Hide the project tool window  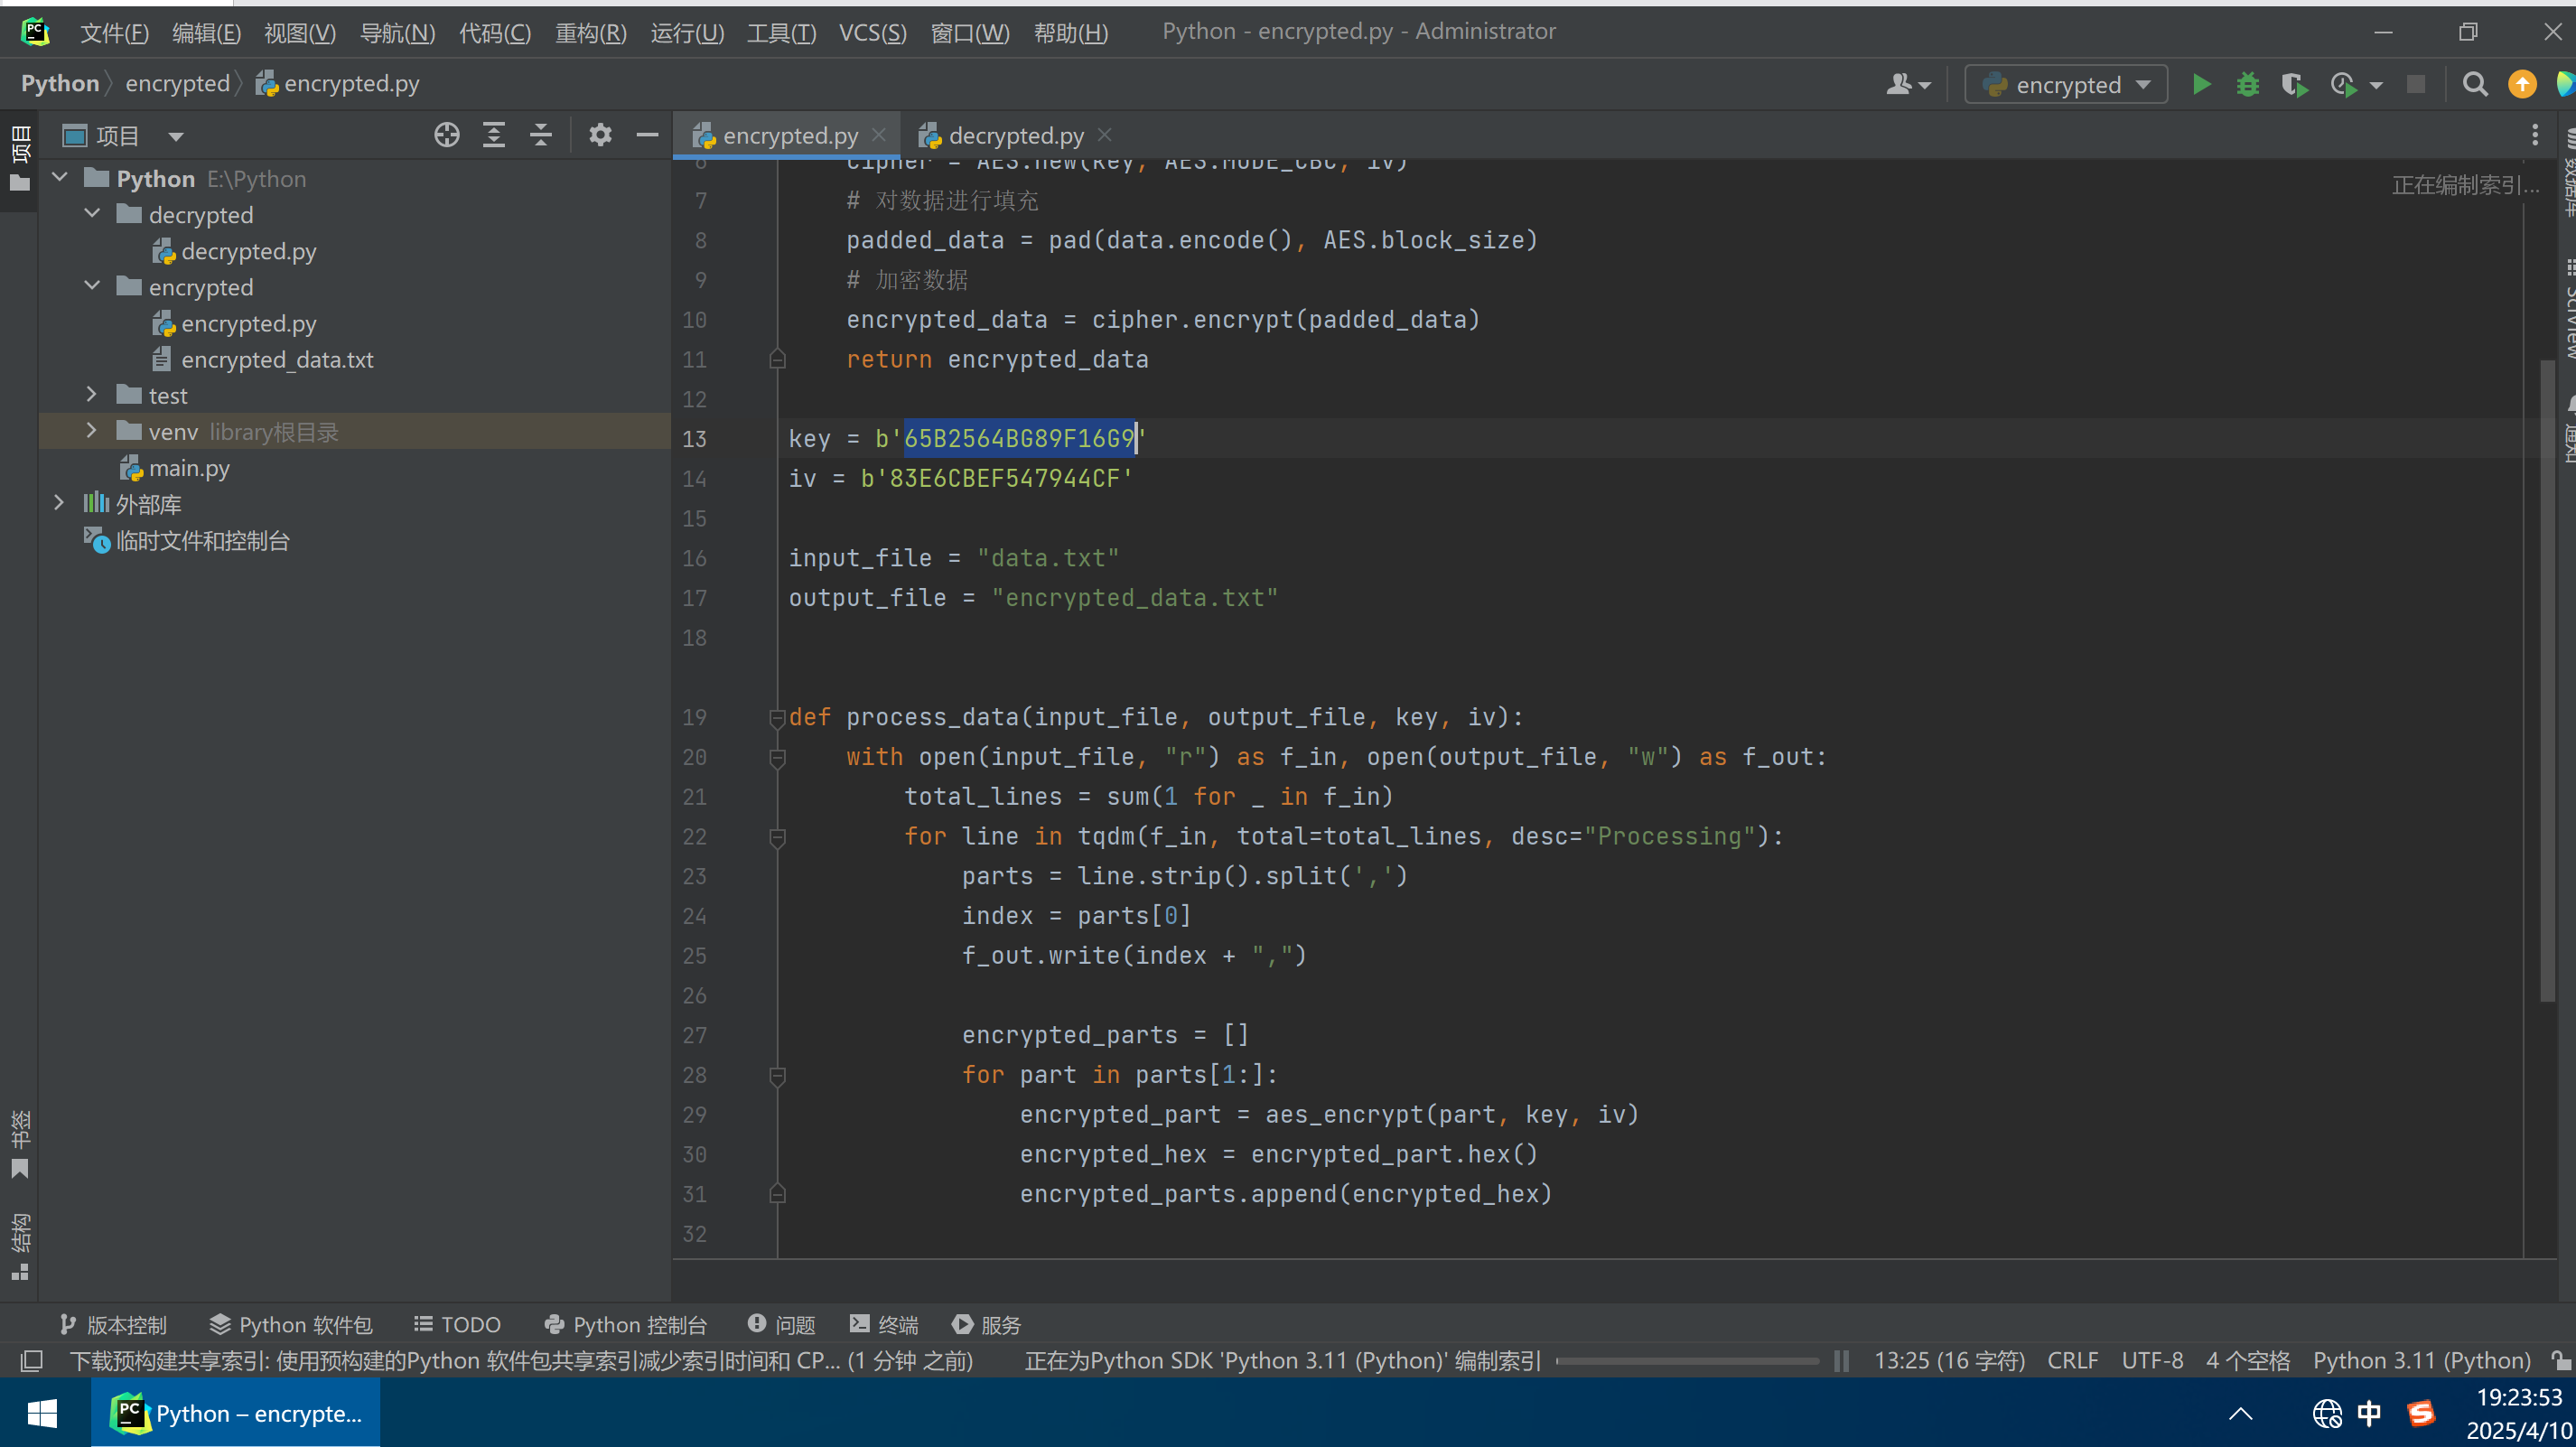(647, 135)
